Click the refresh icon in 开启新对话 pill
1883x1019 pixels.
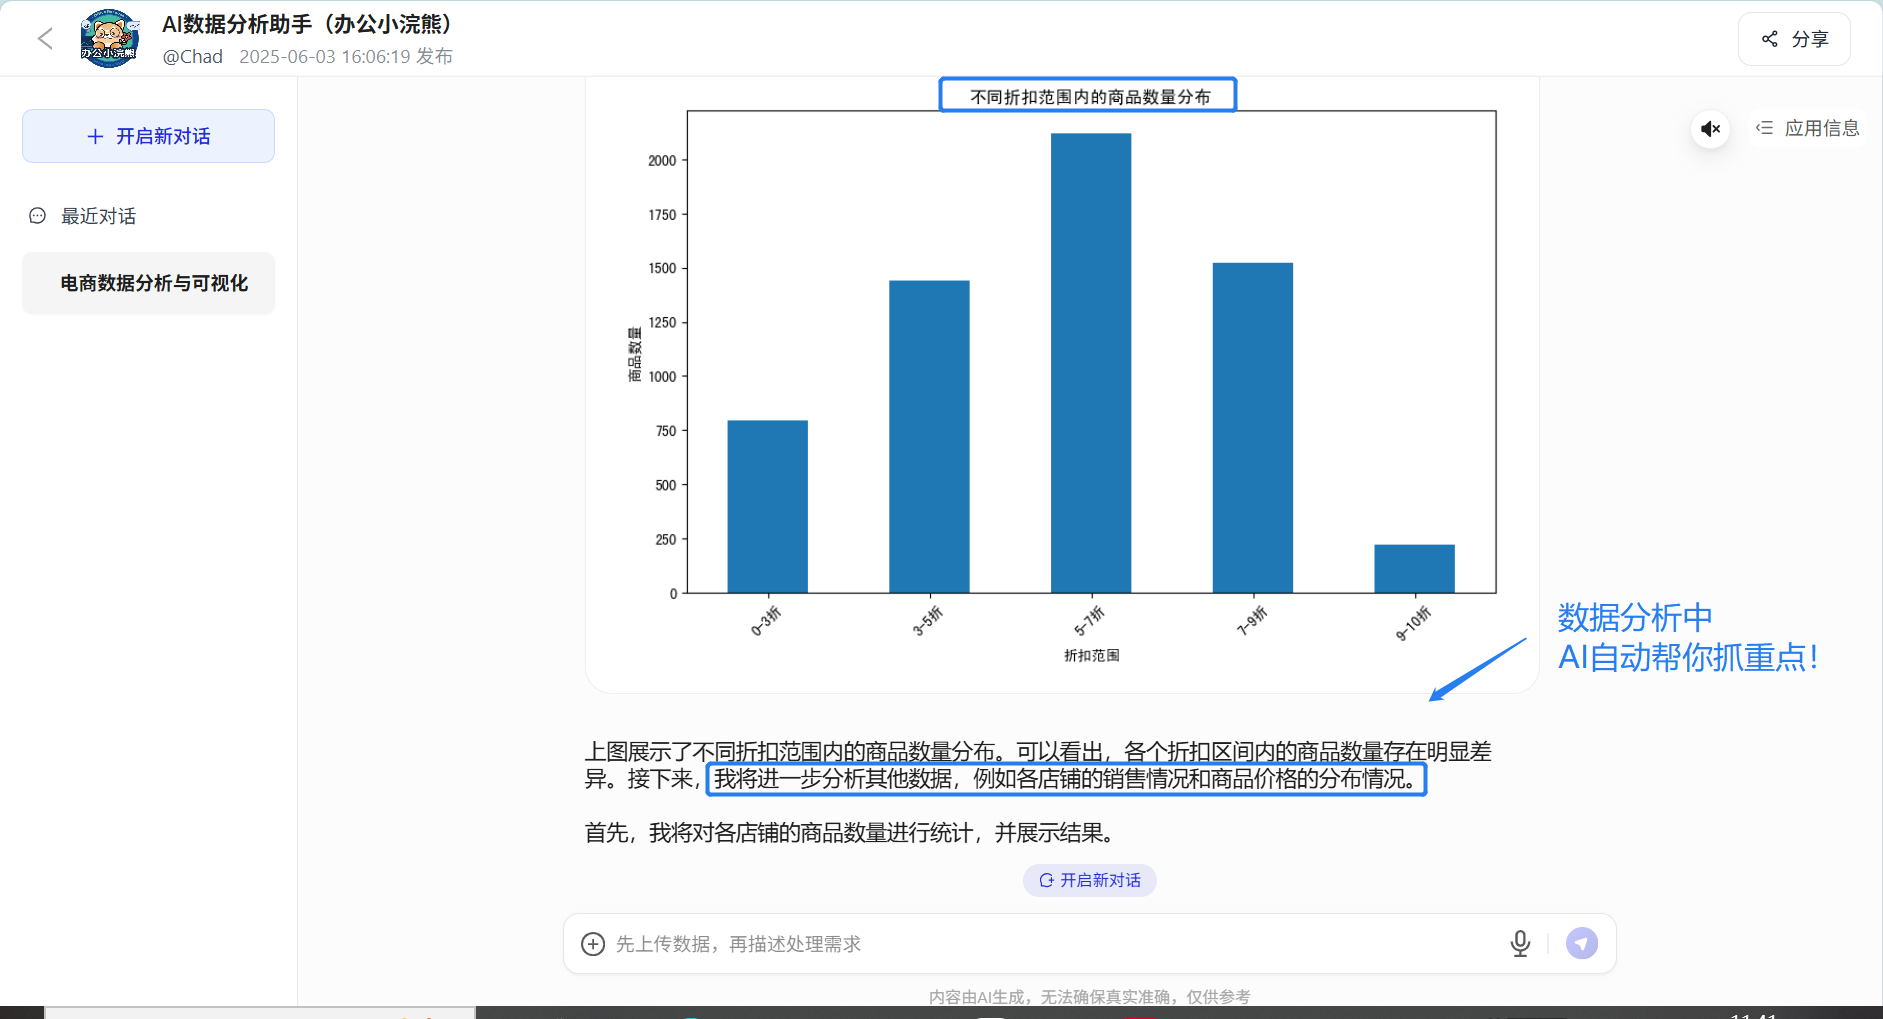tap(1046, 880)
